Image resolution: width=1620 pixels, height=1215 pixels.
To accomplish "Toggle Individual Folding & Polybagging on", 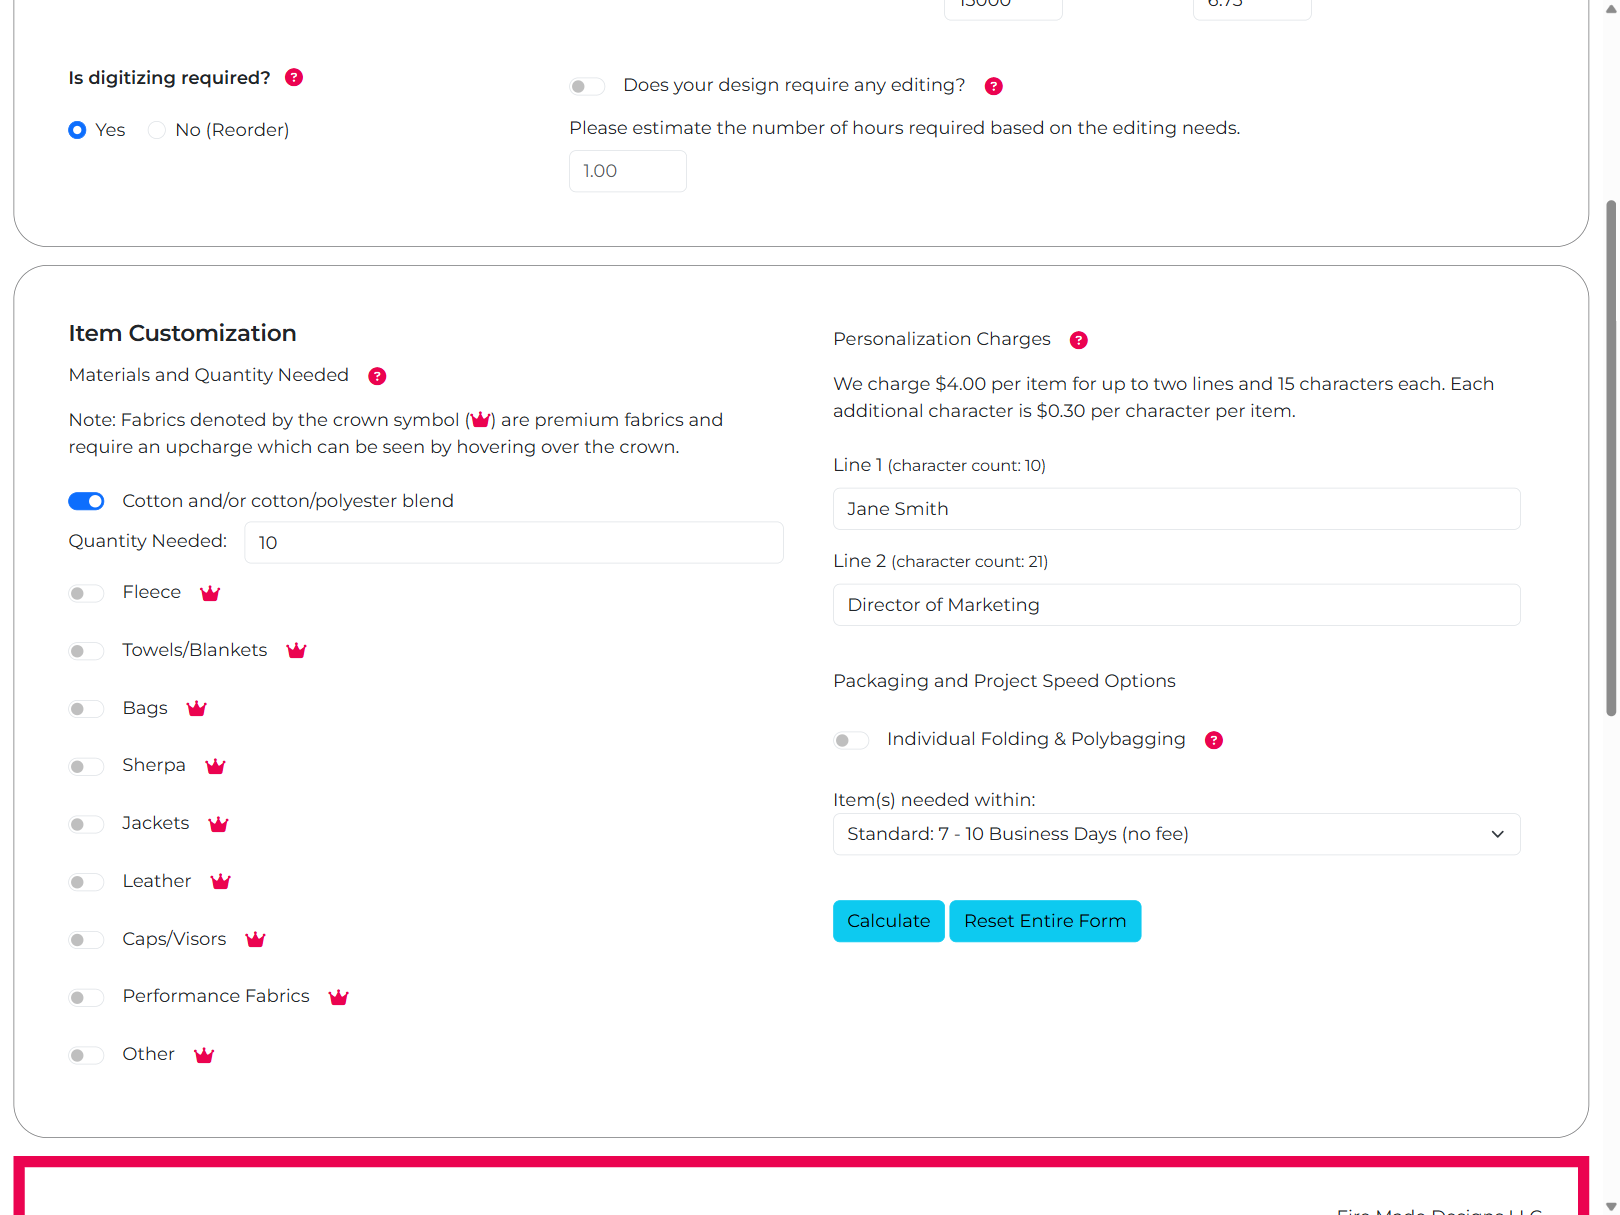I will 851,741.
